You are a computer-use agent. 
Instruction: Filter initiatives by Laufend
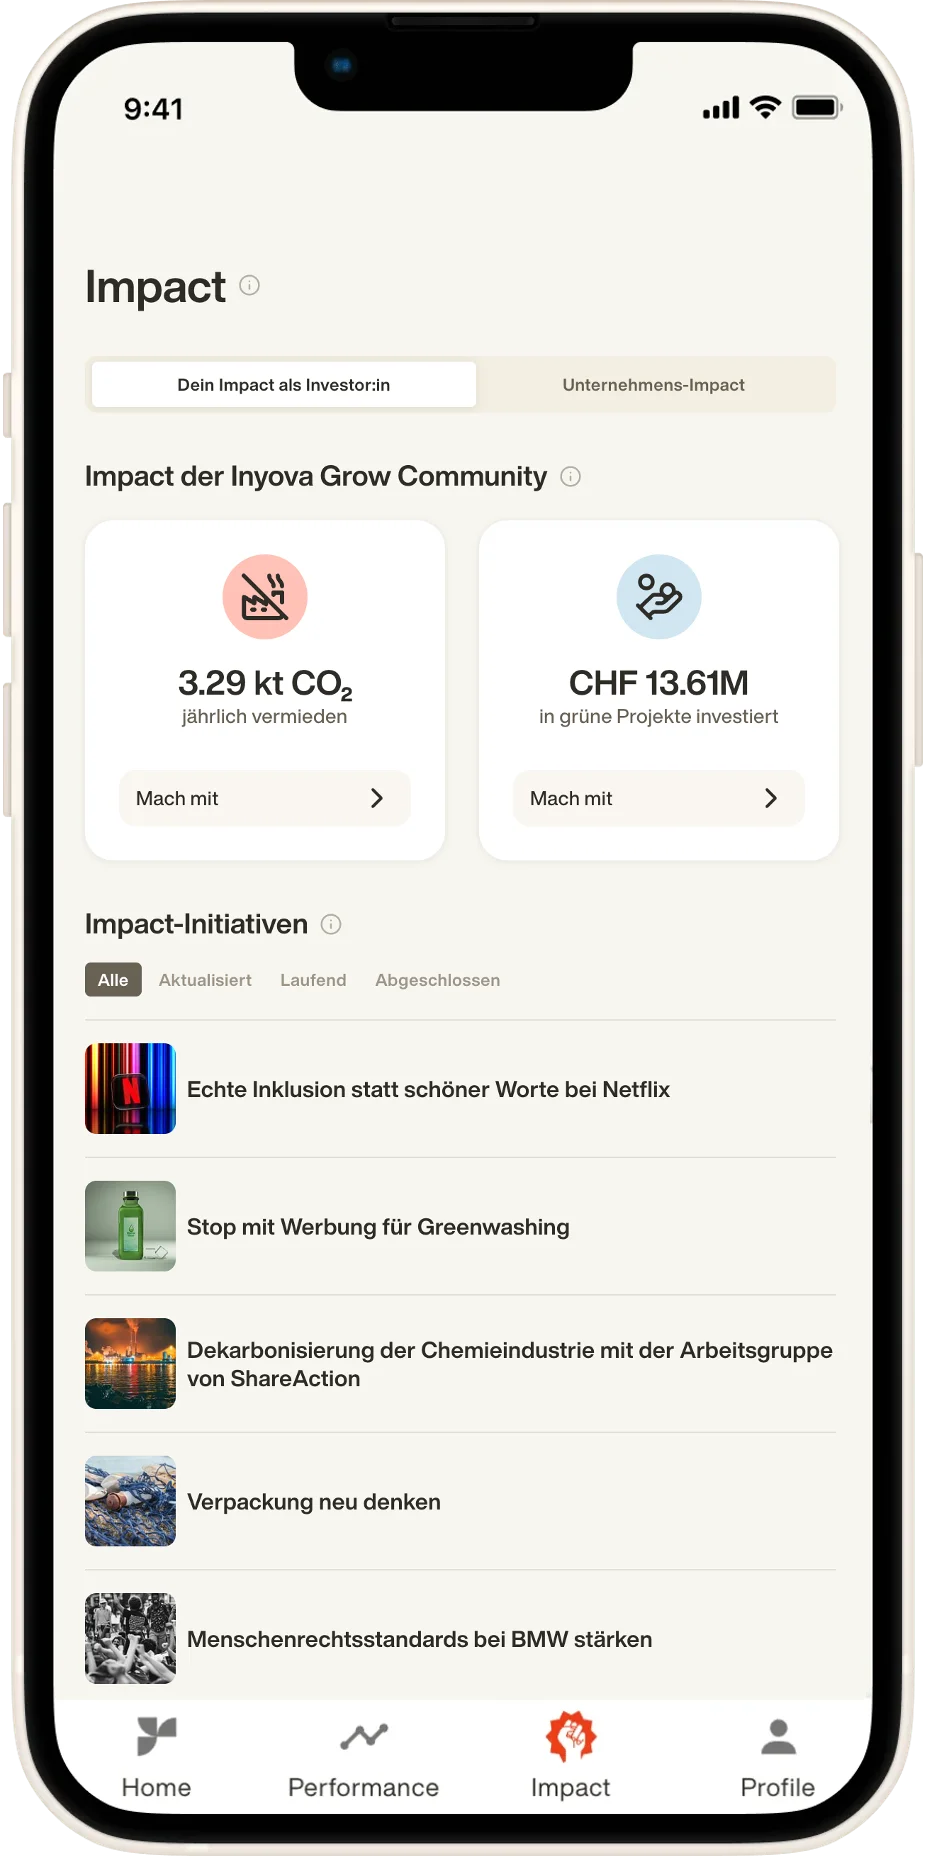(x=313, y=980)
